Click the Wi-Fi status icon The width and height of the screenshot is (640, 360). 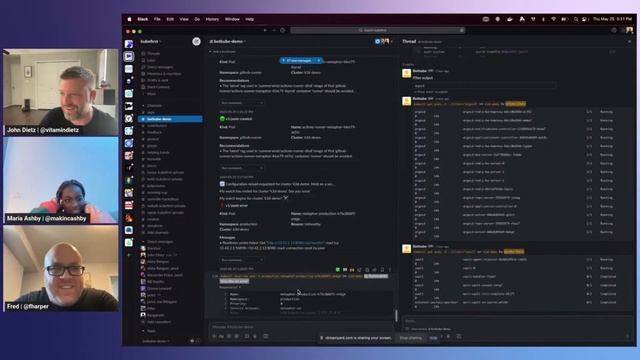pyautogui.click(x=553, y=19)
